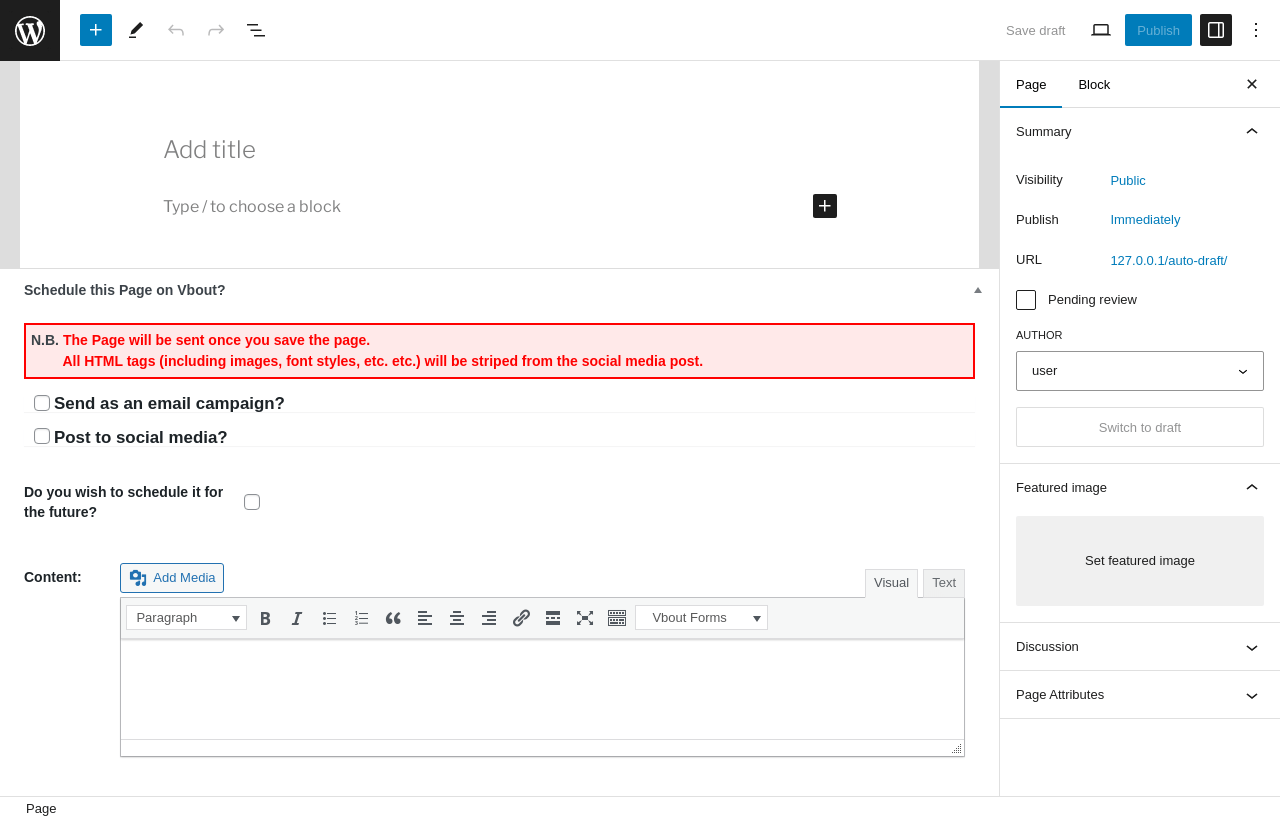Toggle Bold in the content editor
The width and height of the screenshot is (1280, 821).
tap(265, 618)
